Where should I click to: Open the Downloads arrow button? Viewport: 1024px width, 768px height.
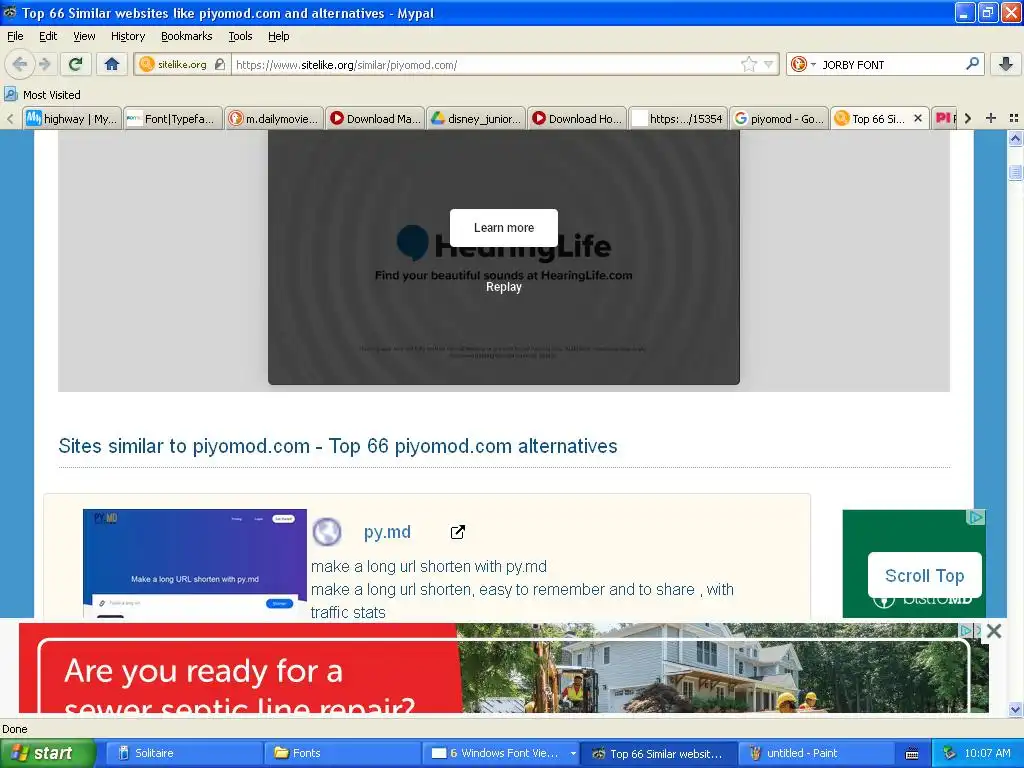1006,64
